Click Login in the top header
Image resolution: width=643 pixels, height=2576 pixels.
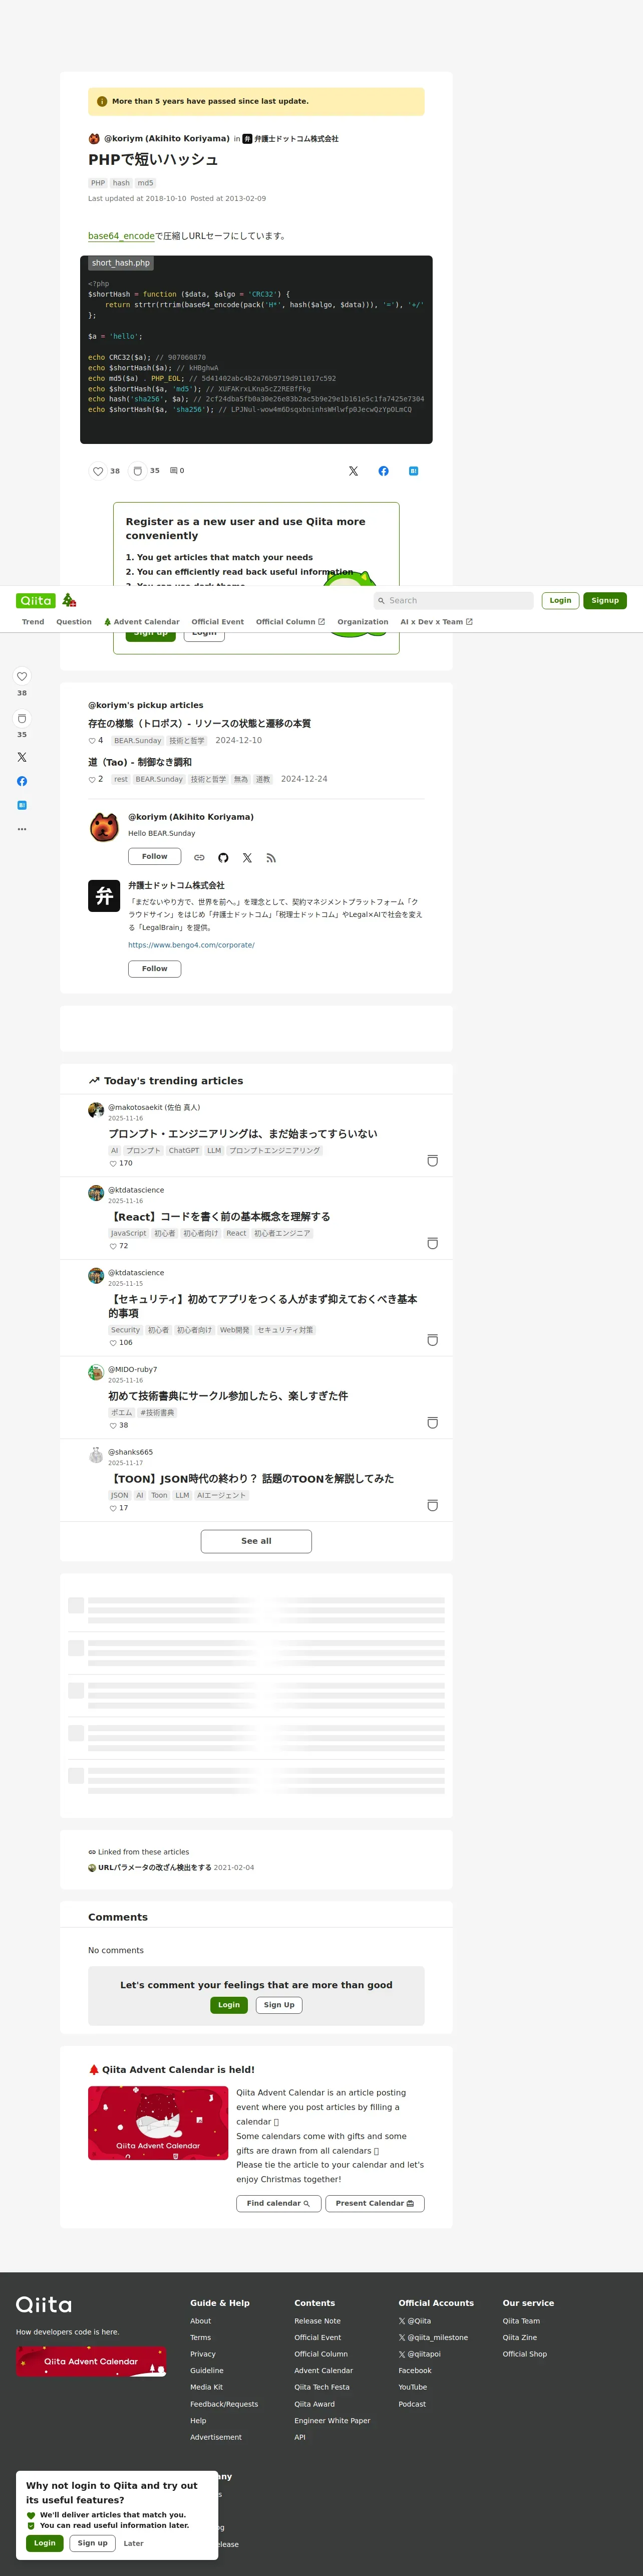(560, 601)
